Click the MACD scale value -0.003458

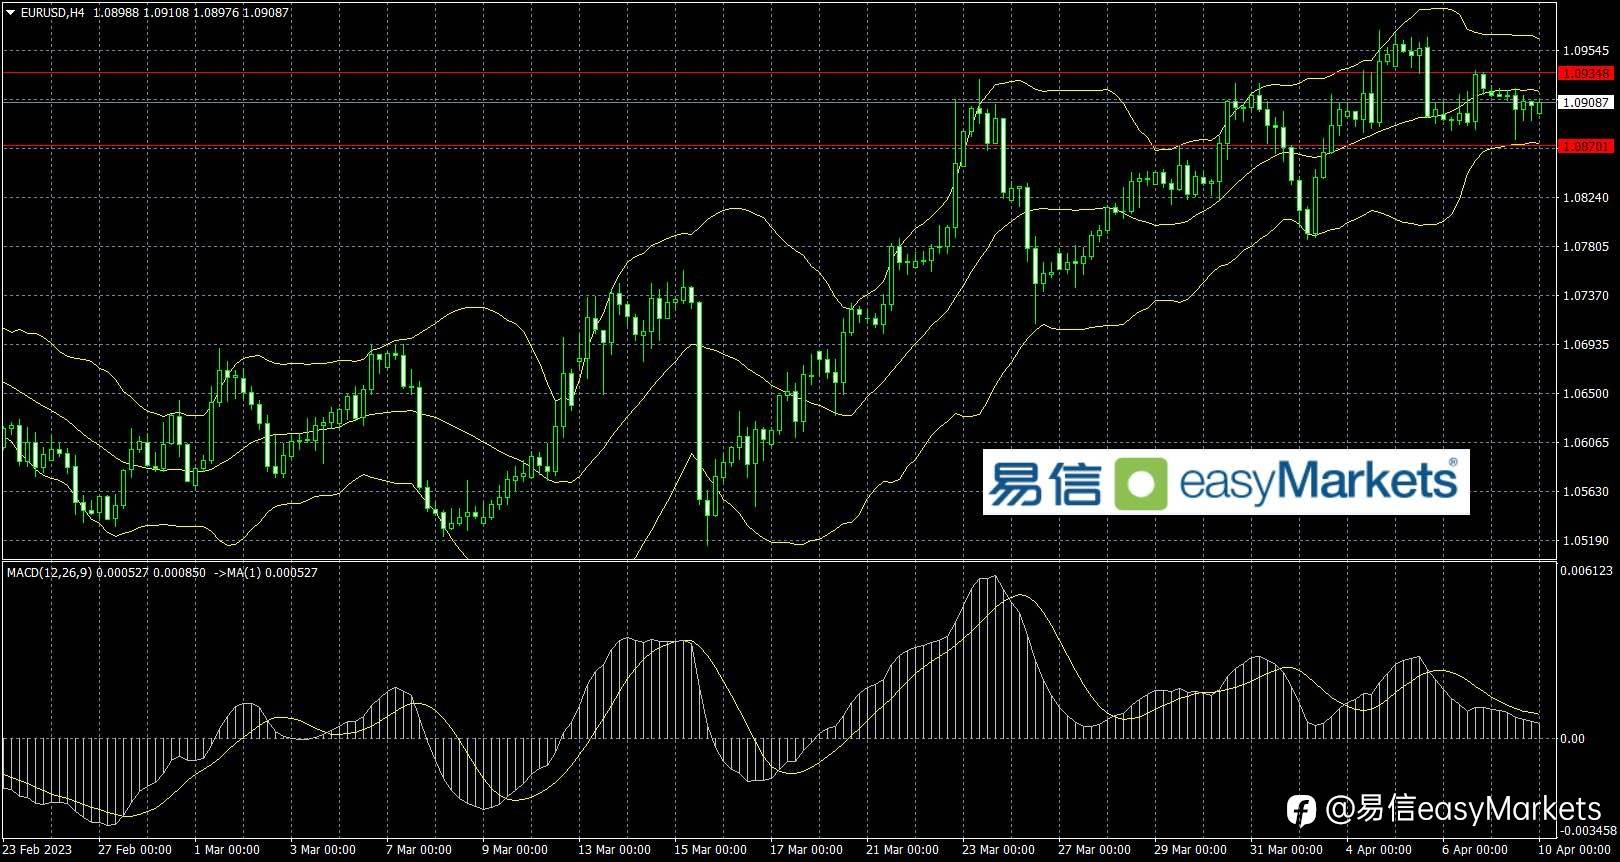1589,830
